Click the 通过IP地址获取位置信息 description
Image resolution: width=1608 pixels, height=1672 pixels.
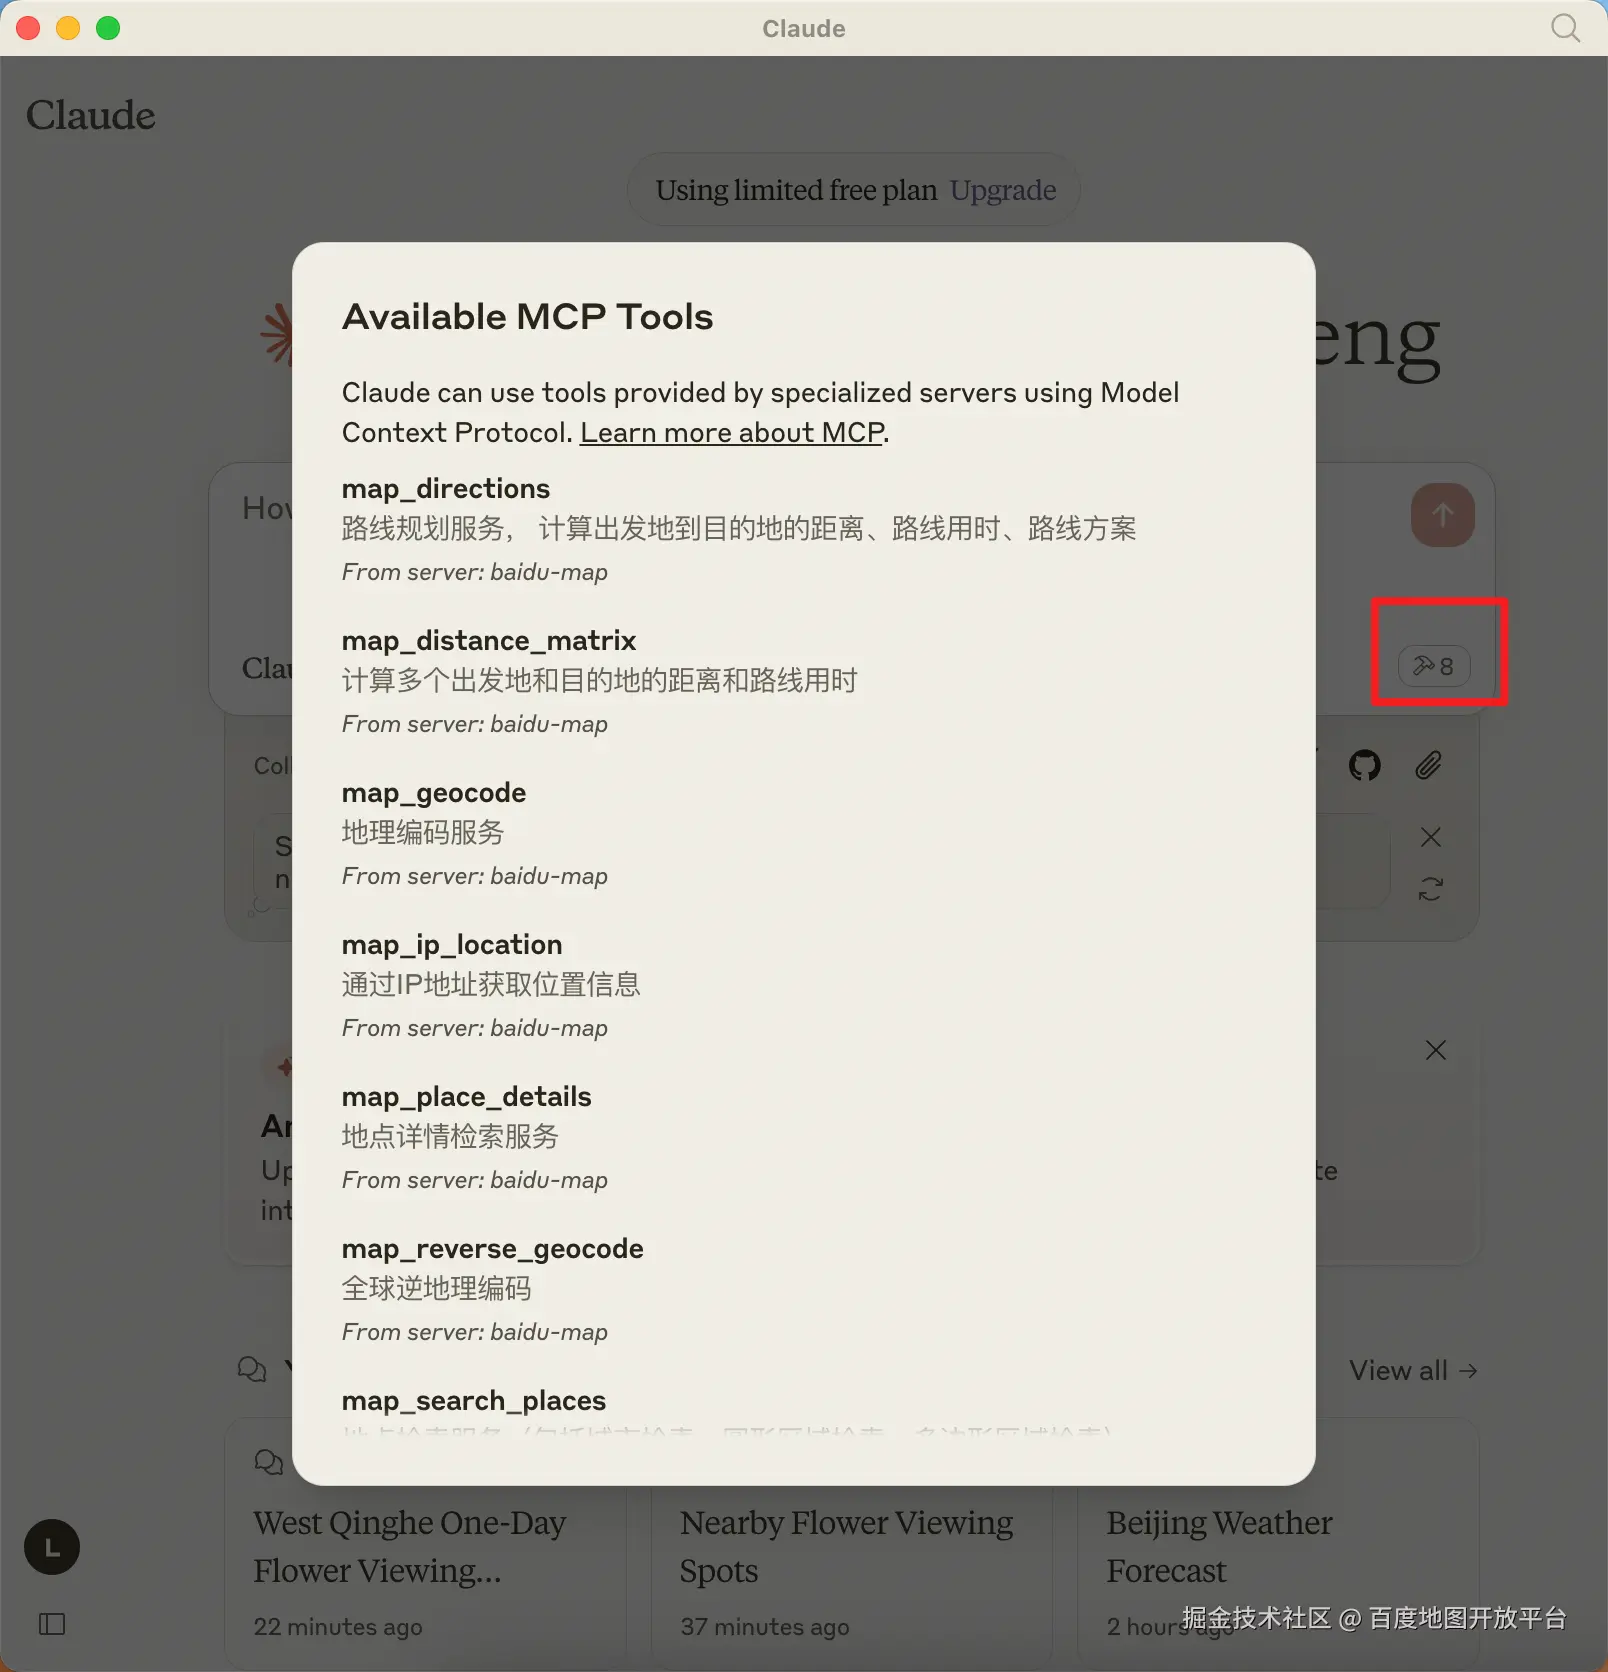pos(491,985)
